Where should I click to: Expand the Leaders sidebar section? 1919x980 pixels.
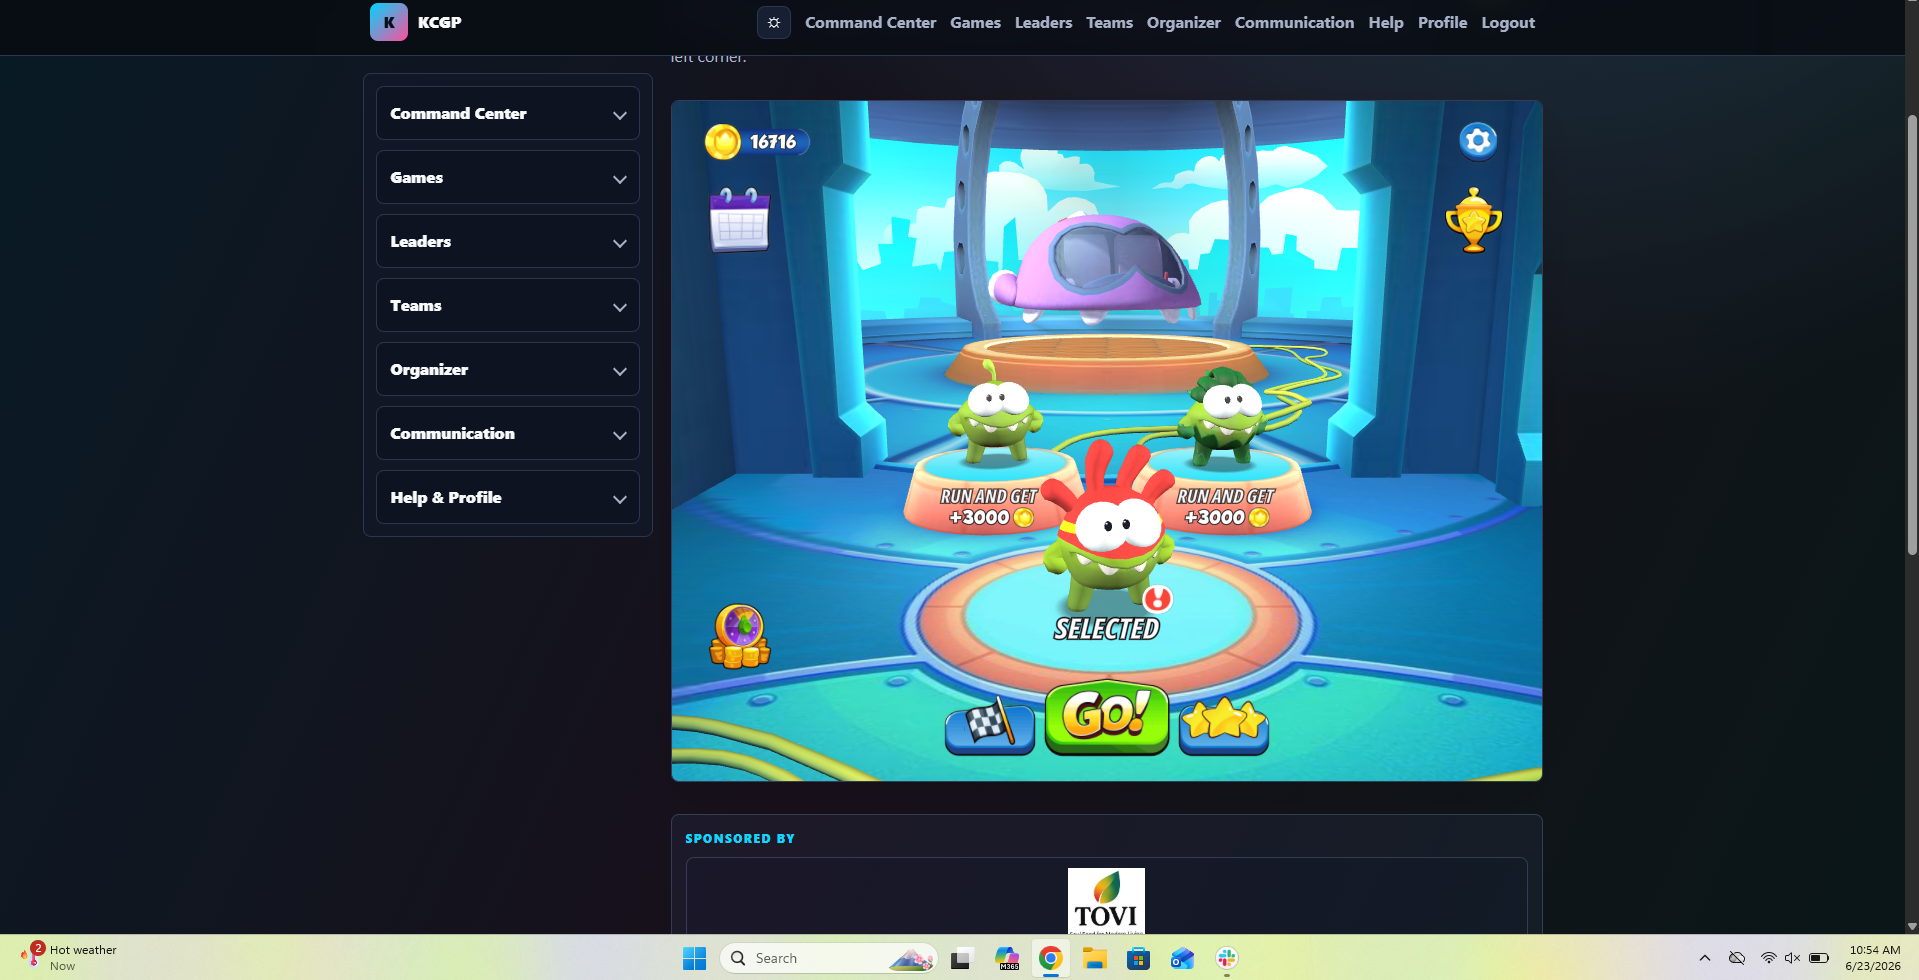(x=508, y=241)
